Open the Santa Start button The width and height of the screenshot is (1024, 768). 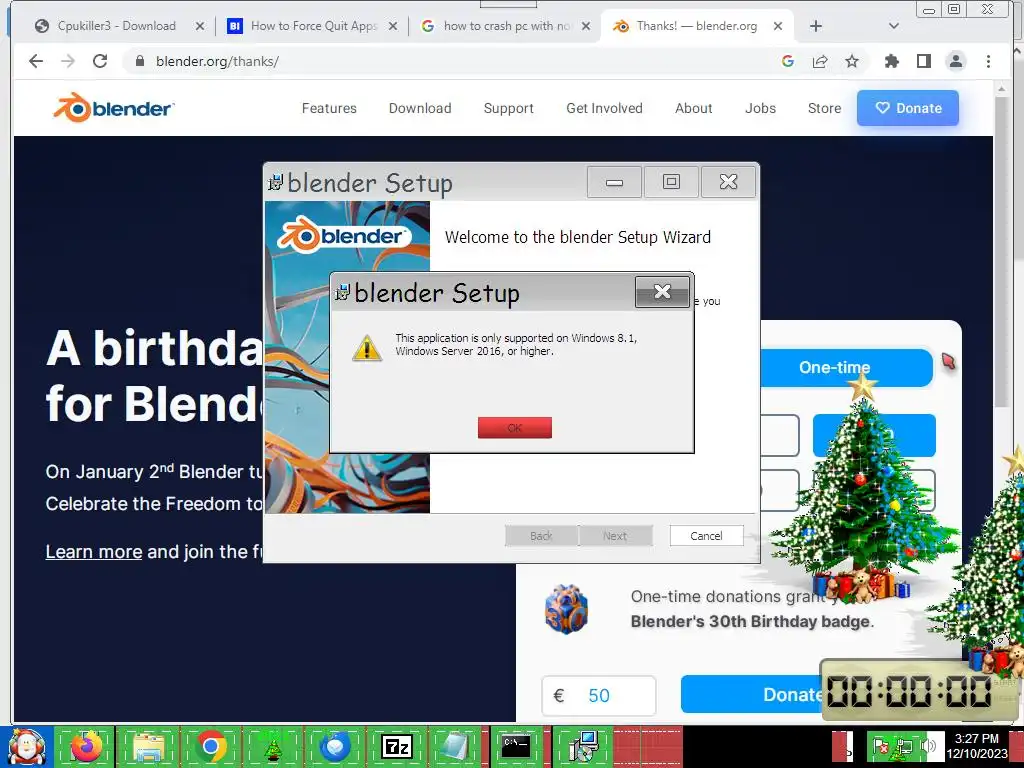point(26,746)
